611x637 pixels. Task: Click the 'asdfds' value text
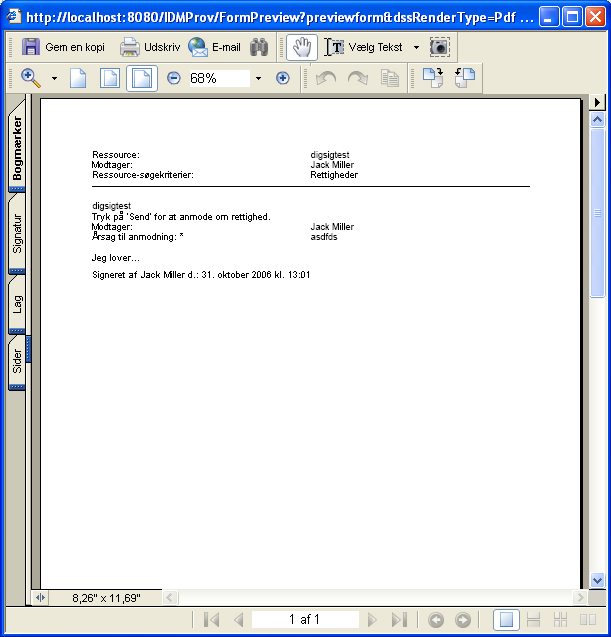pos(324,237)
